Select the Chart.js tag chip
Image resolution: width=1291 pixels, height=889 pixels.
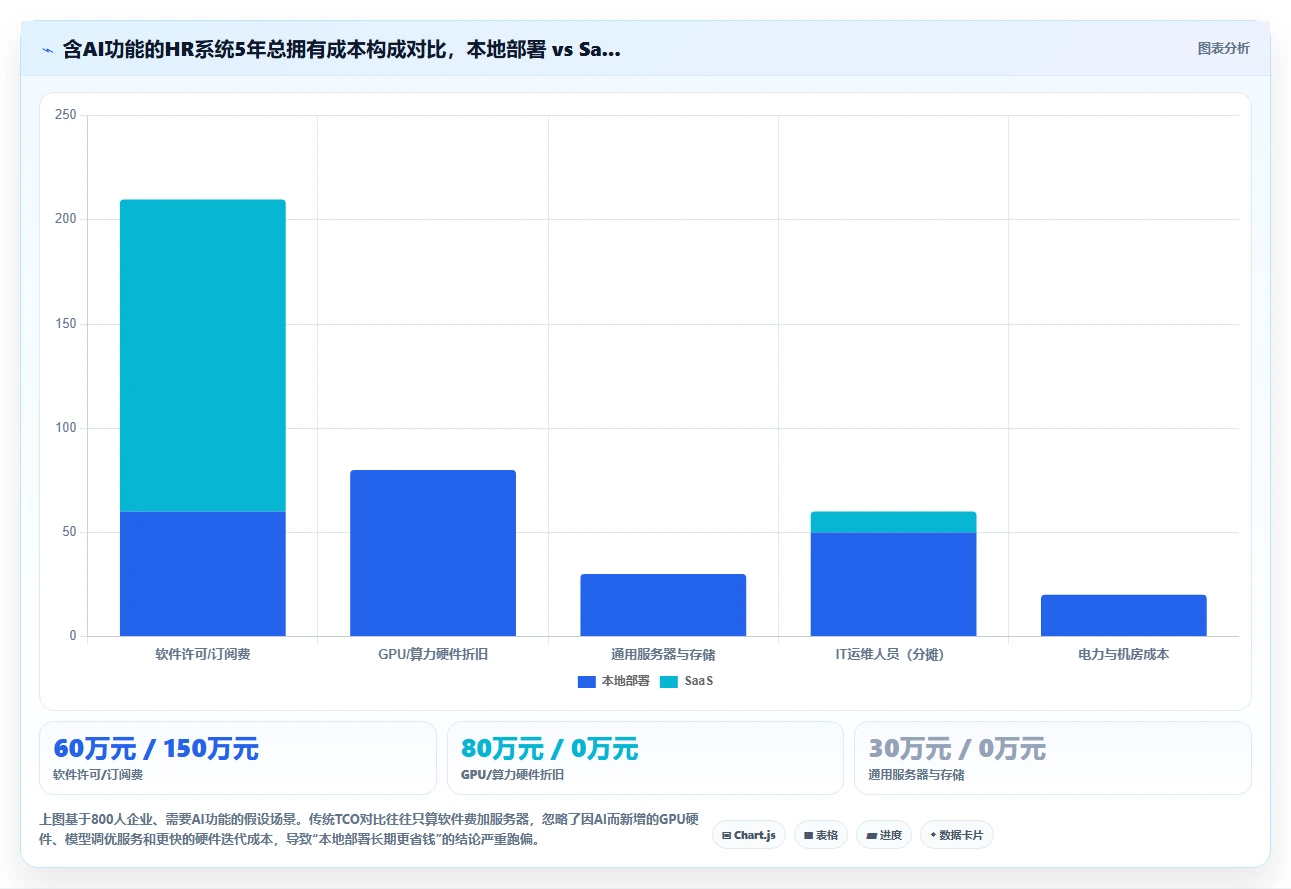click(749, 835)
